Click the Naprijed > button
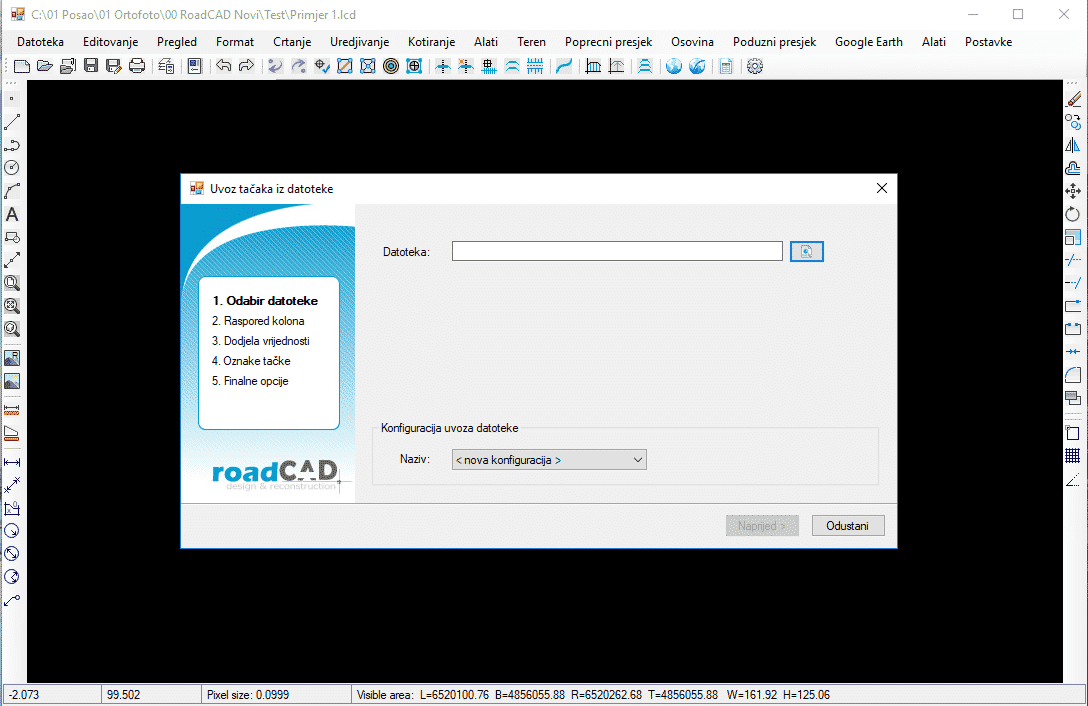The height and width of the screenshot is (706, 1088). [762, 526]
